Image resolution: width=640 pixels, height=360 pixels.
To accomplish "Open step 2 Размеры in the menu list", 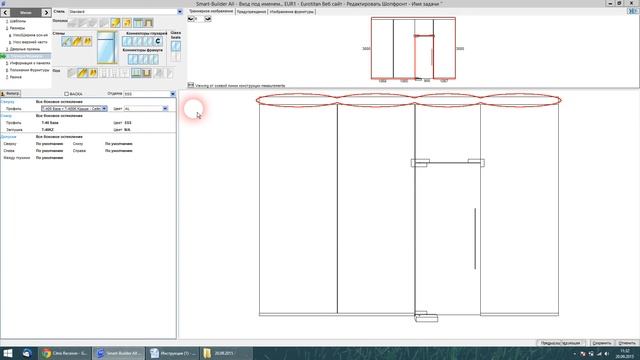I will 16,28.
